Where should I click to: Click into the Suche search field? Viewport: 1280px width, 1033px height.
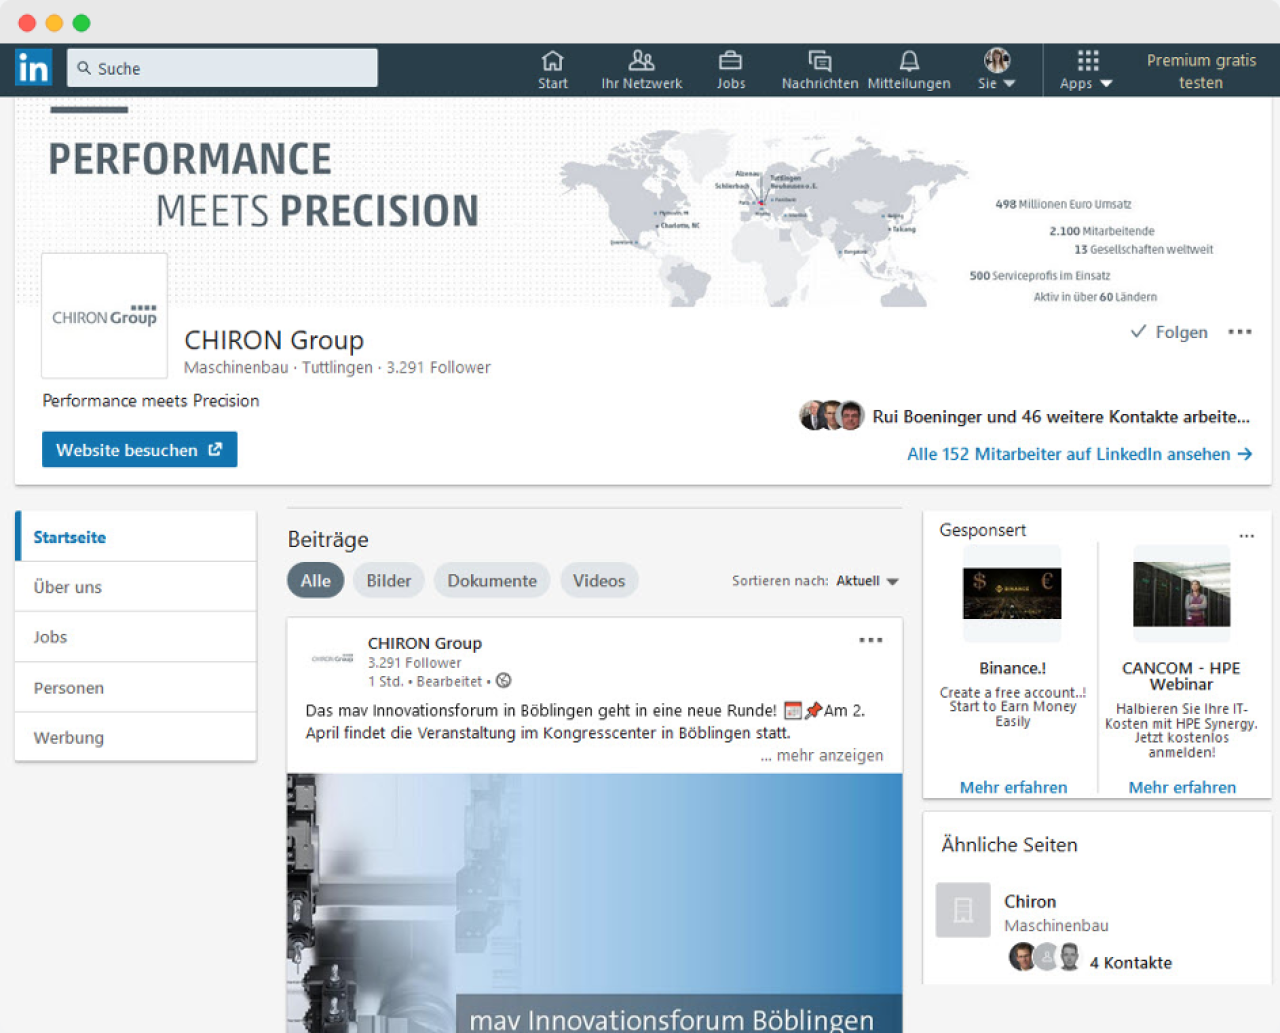pyautogui.click(x=223, y=68)
